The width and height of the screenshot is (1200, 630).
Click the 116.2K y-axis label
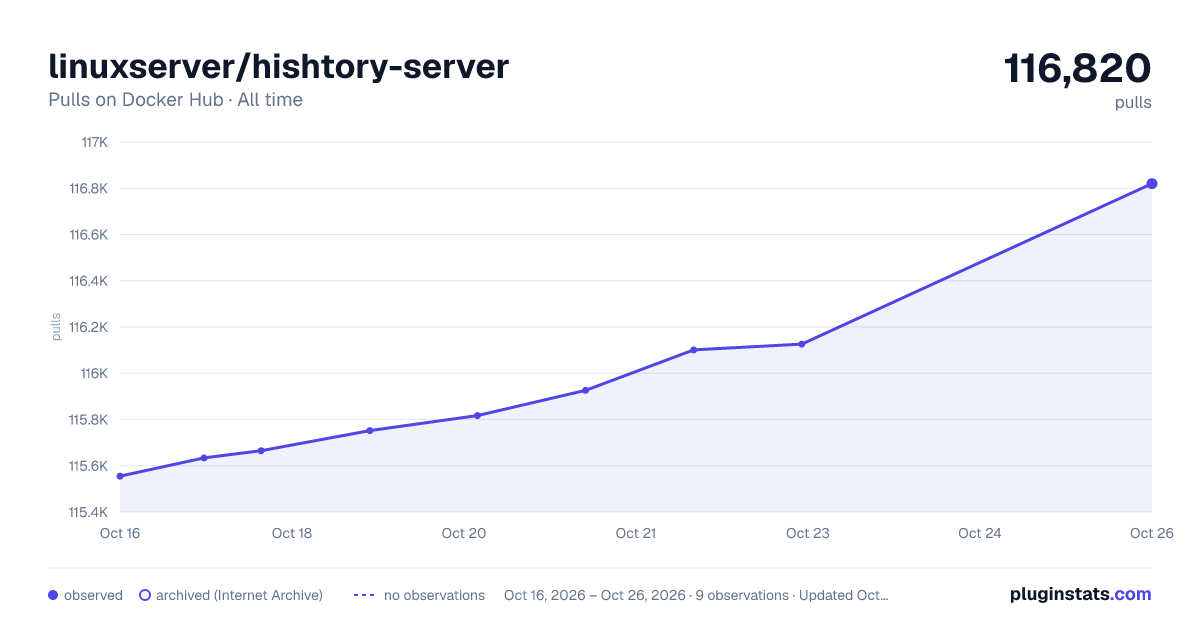click(88, 327)
